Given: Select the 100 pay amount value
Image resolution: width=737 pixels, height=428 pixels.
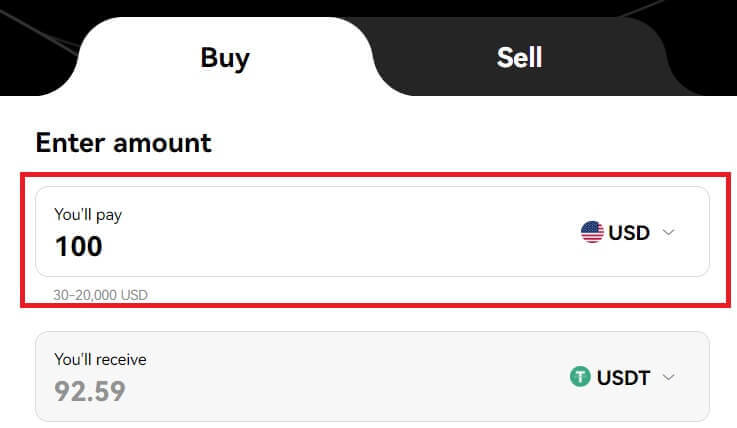Looking at the screenshot, I should point(79,245).
